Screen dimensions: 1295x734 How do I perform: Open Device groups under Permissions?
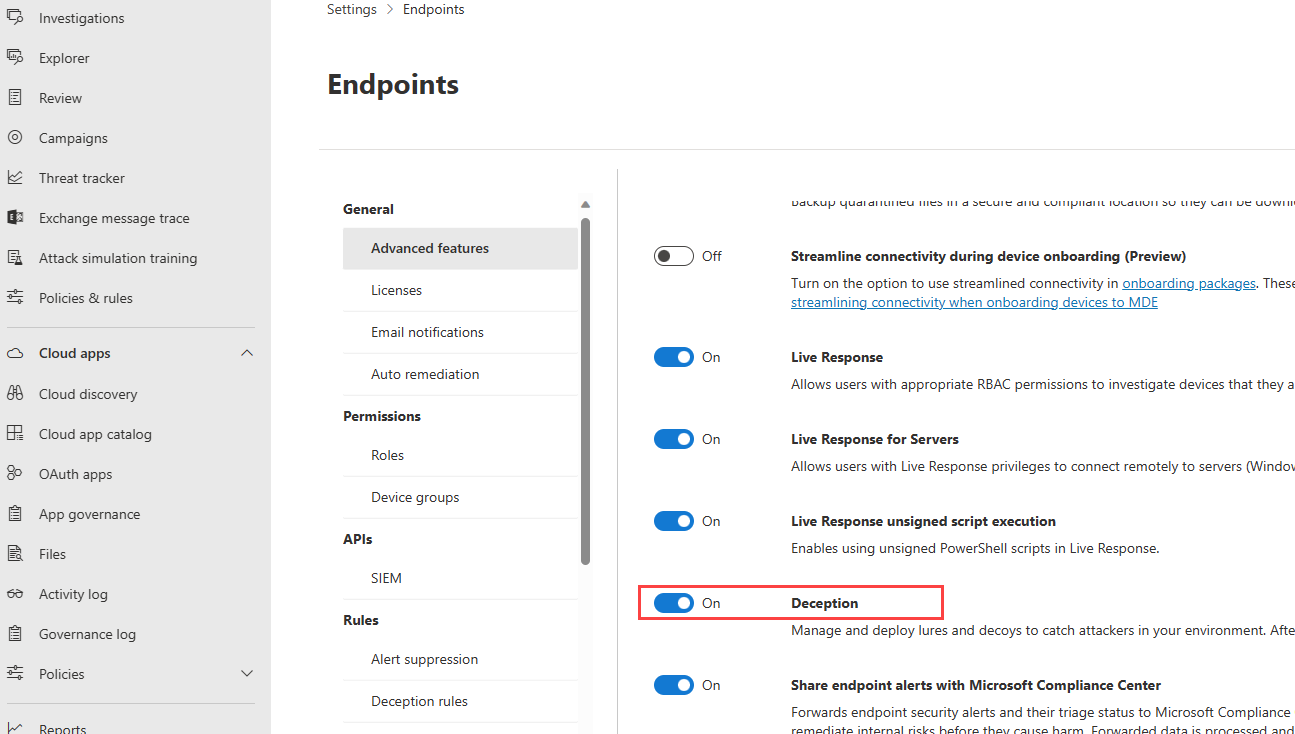[415, 497]
